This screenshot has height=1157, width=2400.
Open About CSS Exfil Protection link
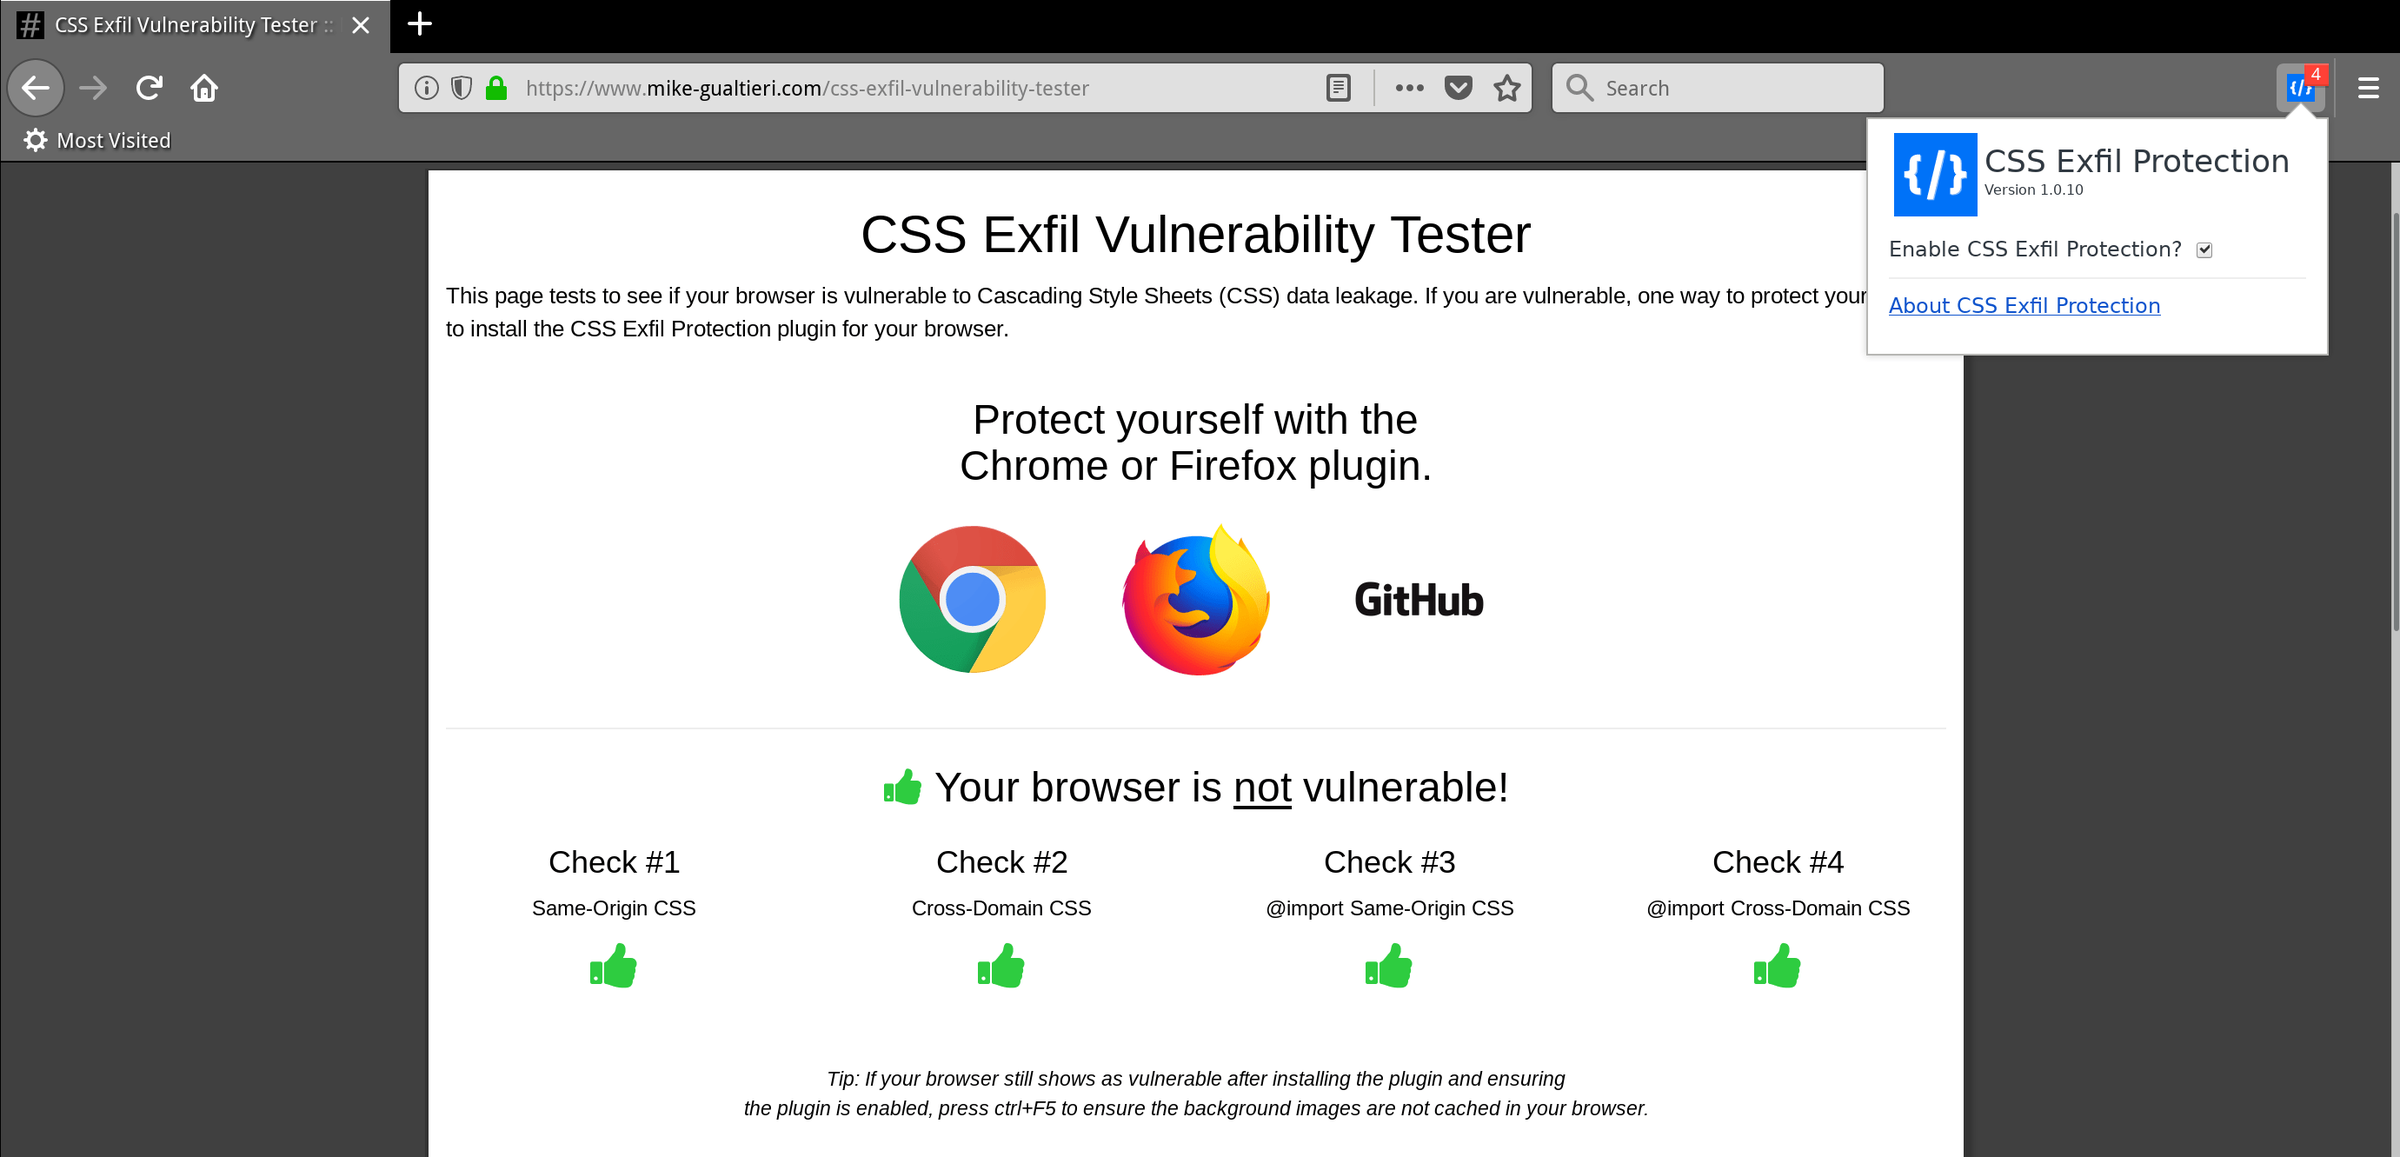pos(2024,306)
